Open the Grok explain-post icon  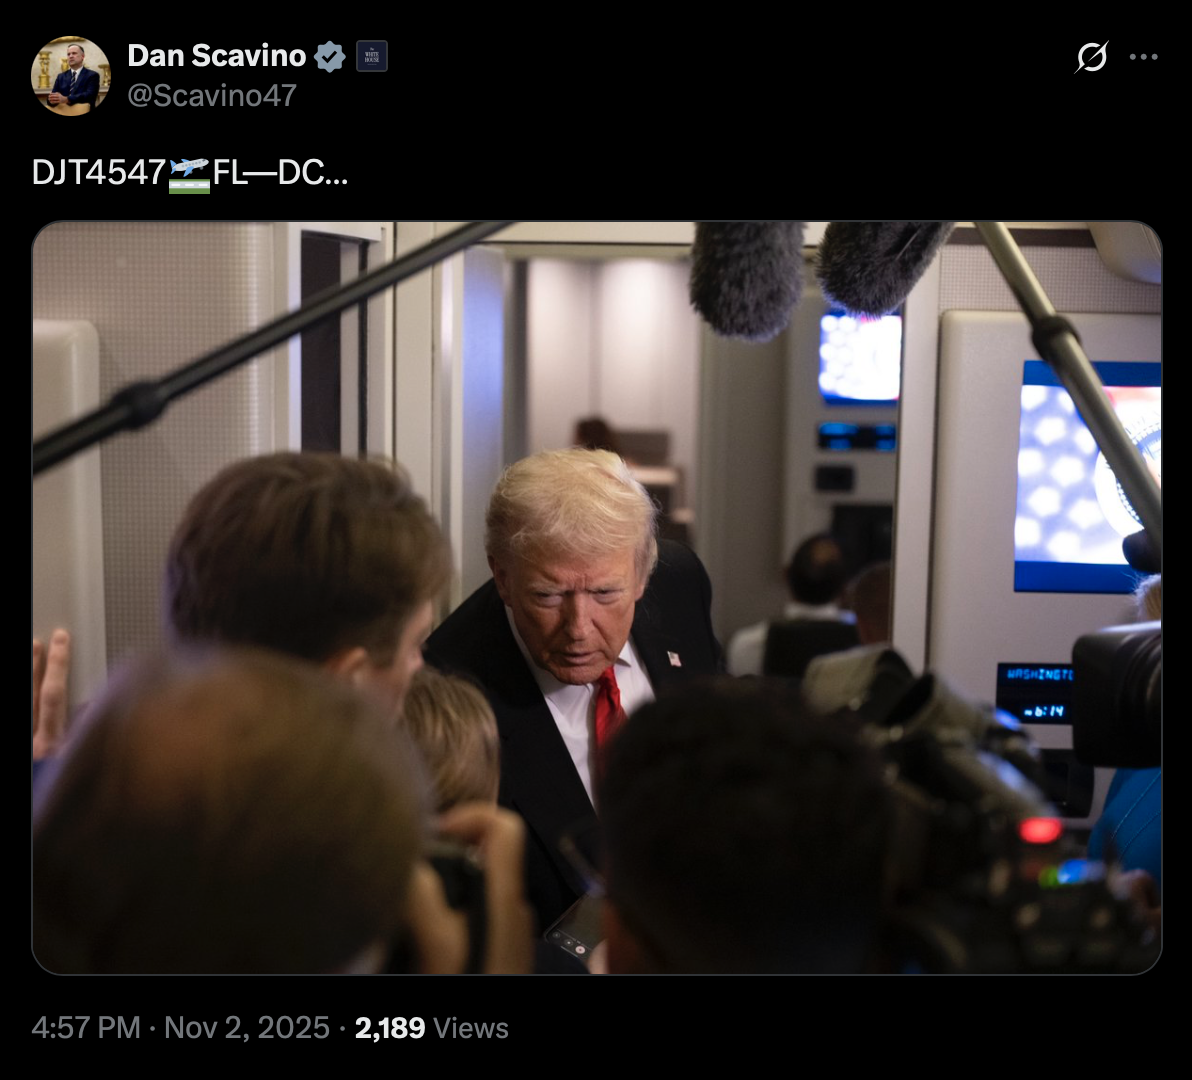[x=1092, y=57]
